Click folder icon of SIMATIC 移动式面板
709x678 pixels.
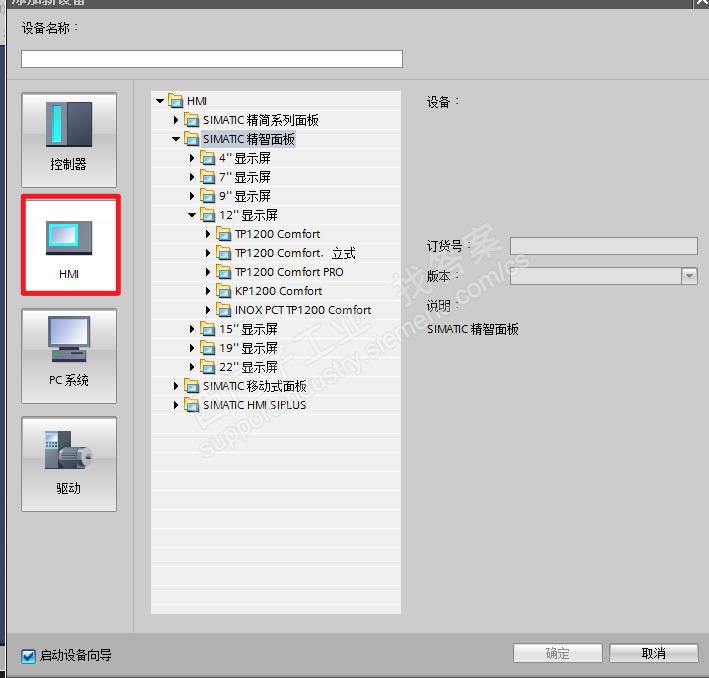pos(191,386)
